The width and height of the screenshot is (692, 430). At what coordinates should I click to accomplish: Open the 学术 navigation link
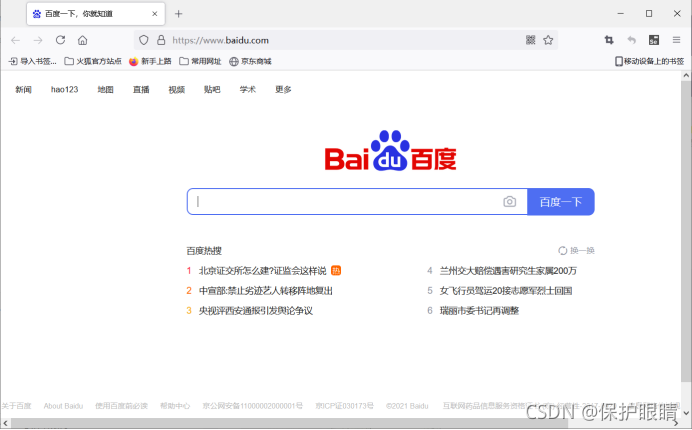click(x=248, y=90)
